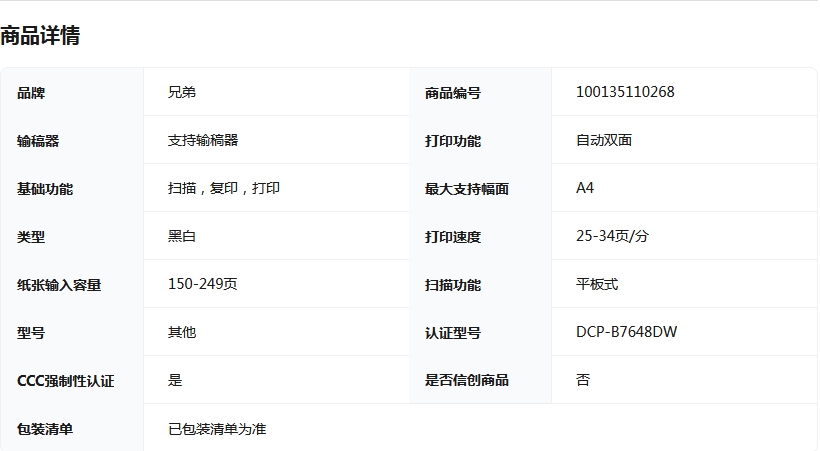This screenshot has width=820, height=451.
Task: Click the value 其他
Action: click(x=182, y=332)
